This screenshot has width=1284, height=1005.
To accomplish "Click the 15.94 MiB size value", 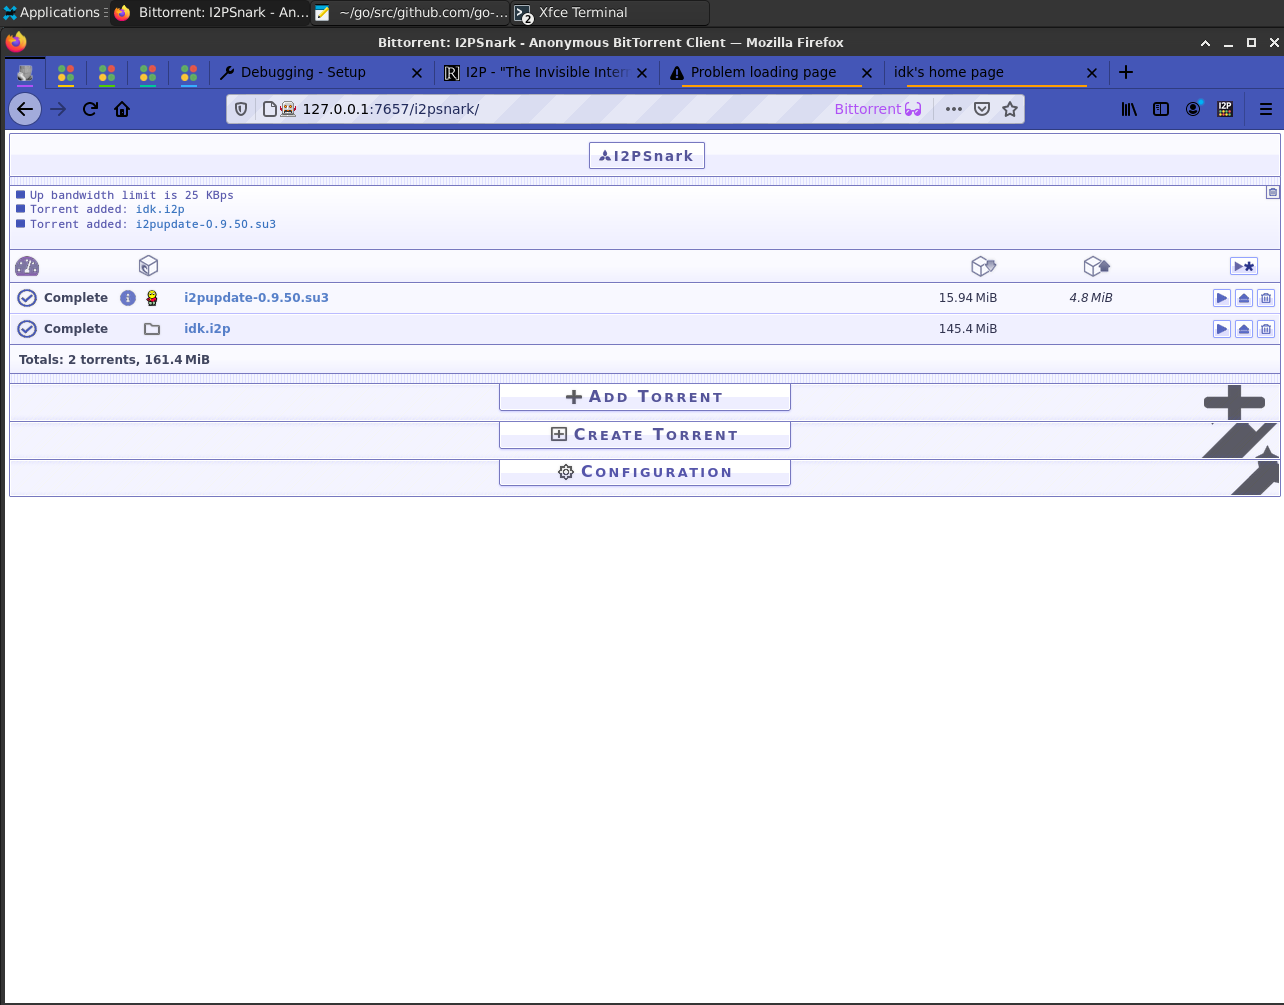I will point(967,298).
